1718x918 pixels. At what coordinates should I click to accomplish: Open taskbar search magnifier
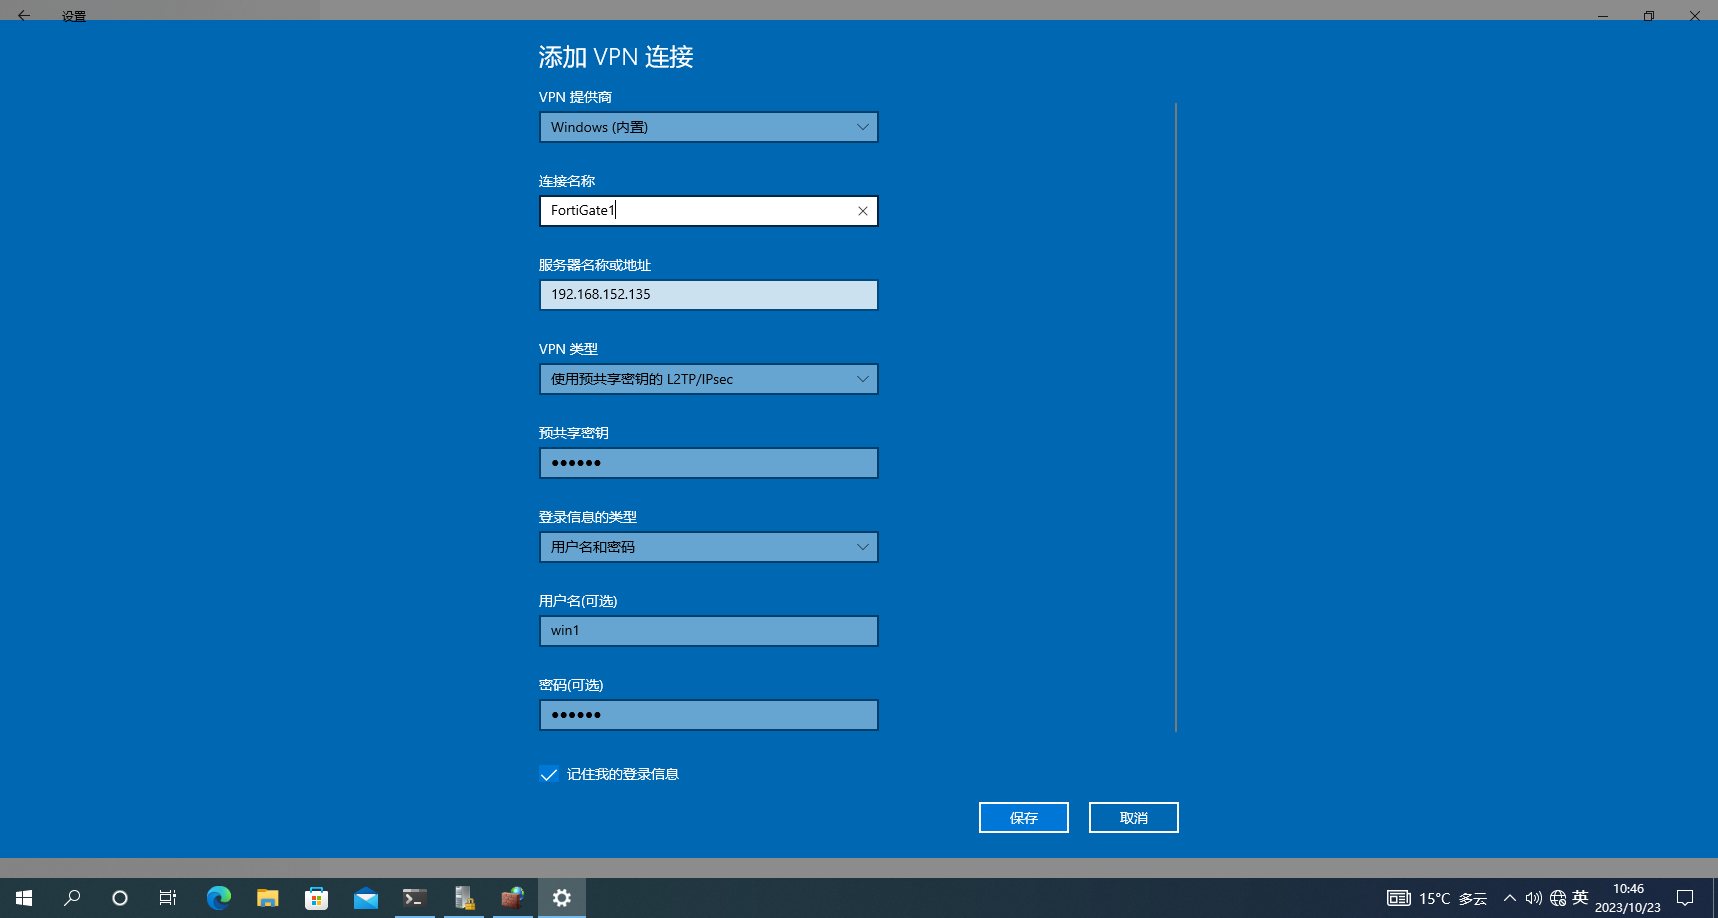point(72,898)
